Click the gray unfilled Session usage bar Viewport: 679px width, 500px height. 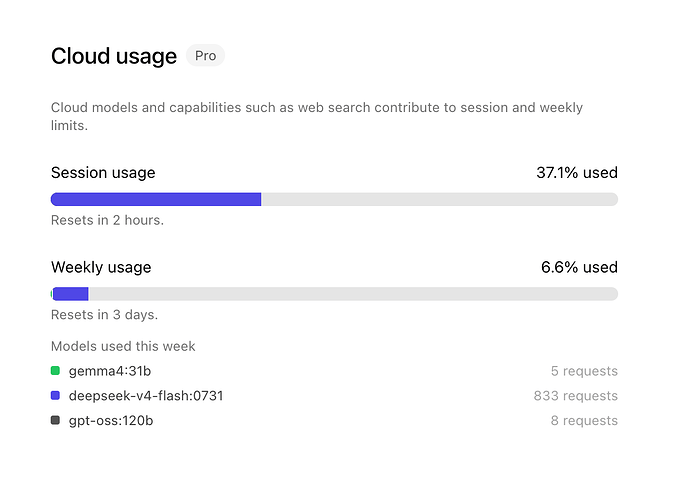[x=440, y=199]
